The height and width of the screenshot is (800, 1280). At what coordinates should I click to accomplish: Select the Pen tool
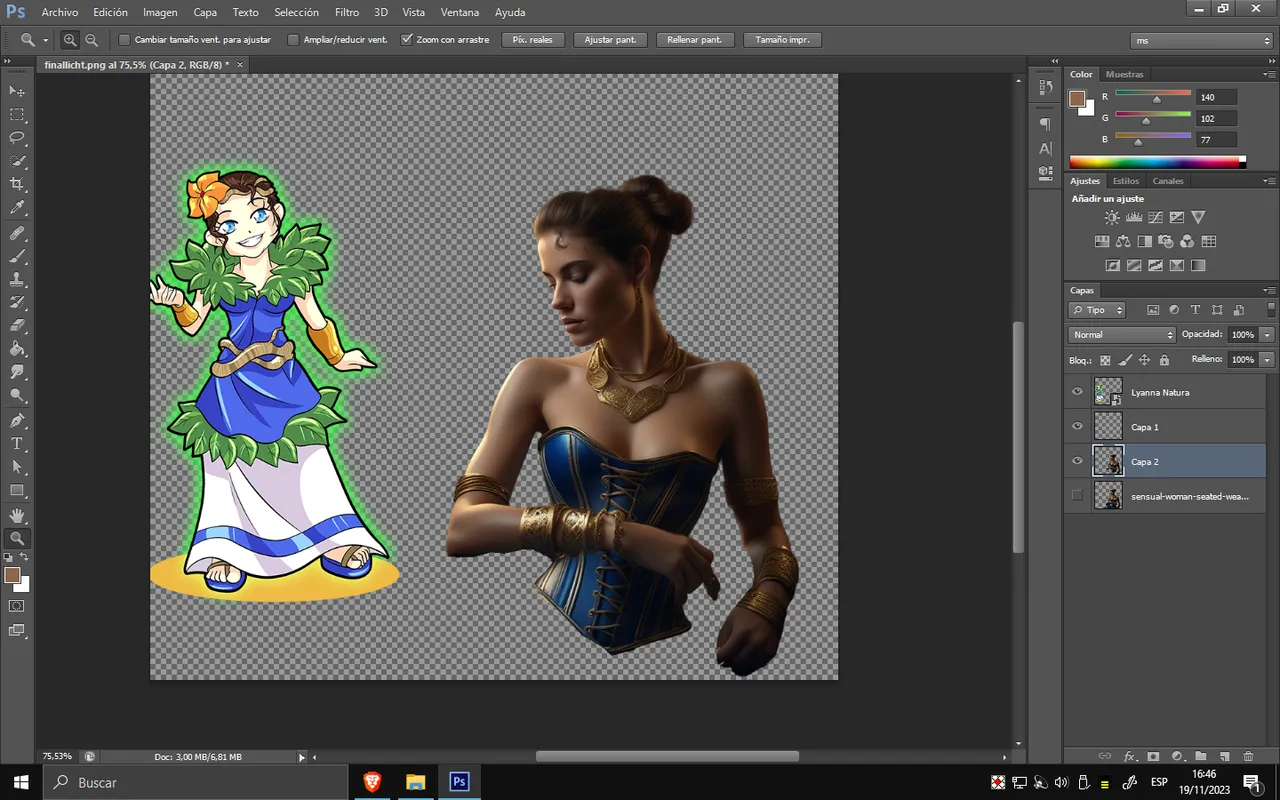[x=17, y=420]
